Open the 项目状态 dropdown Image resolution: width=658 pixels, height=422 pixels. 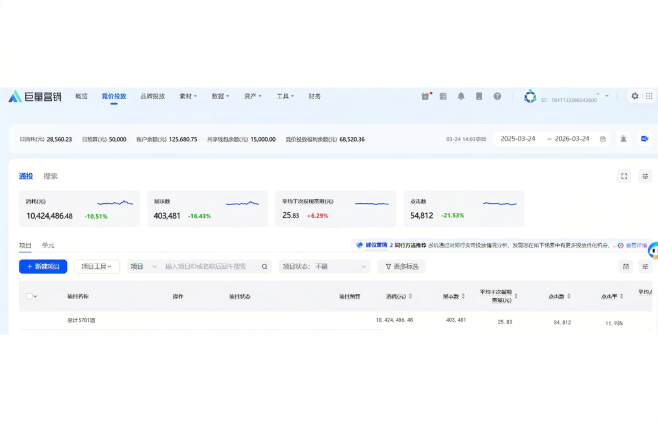324,266
